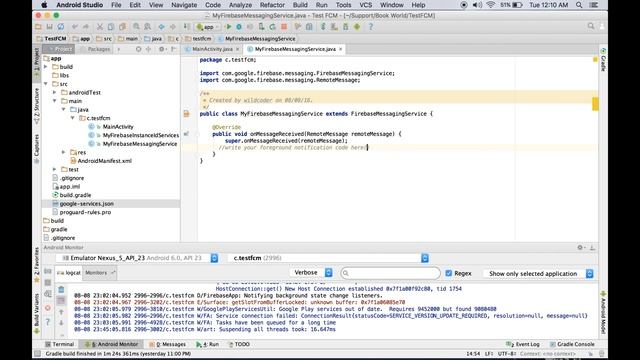Click the Debug app bug icon
This screenshot has width=640, height=360.
(239, 27)
